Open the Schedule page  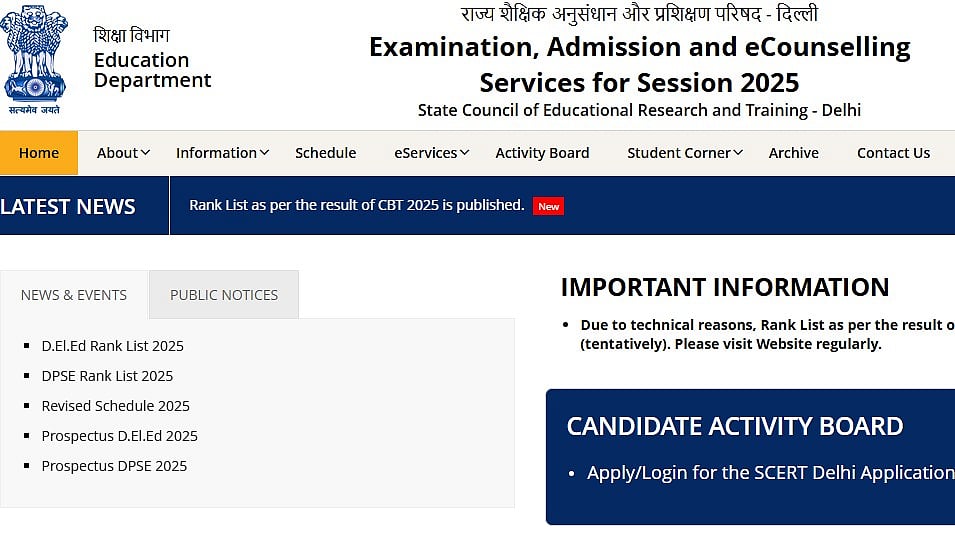325,153
